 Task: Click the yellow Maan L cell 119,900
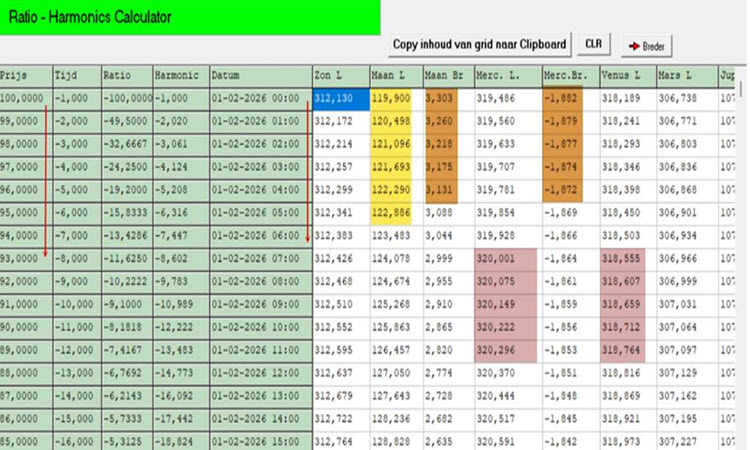397,99
